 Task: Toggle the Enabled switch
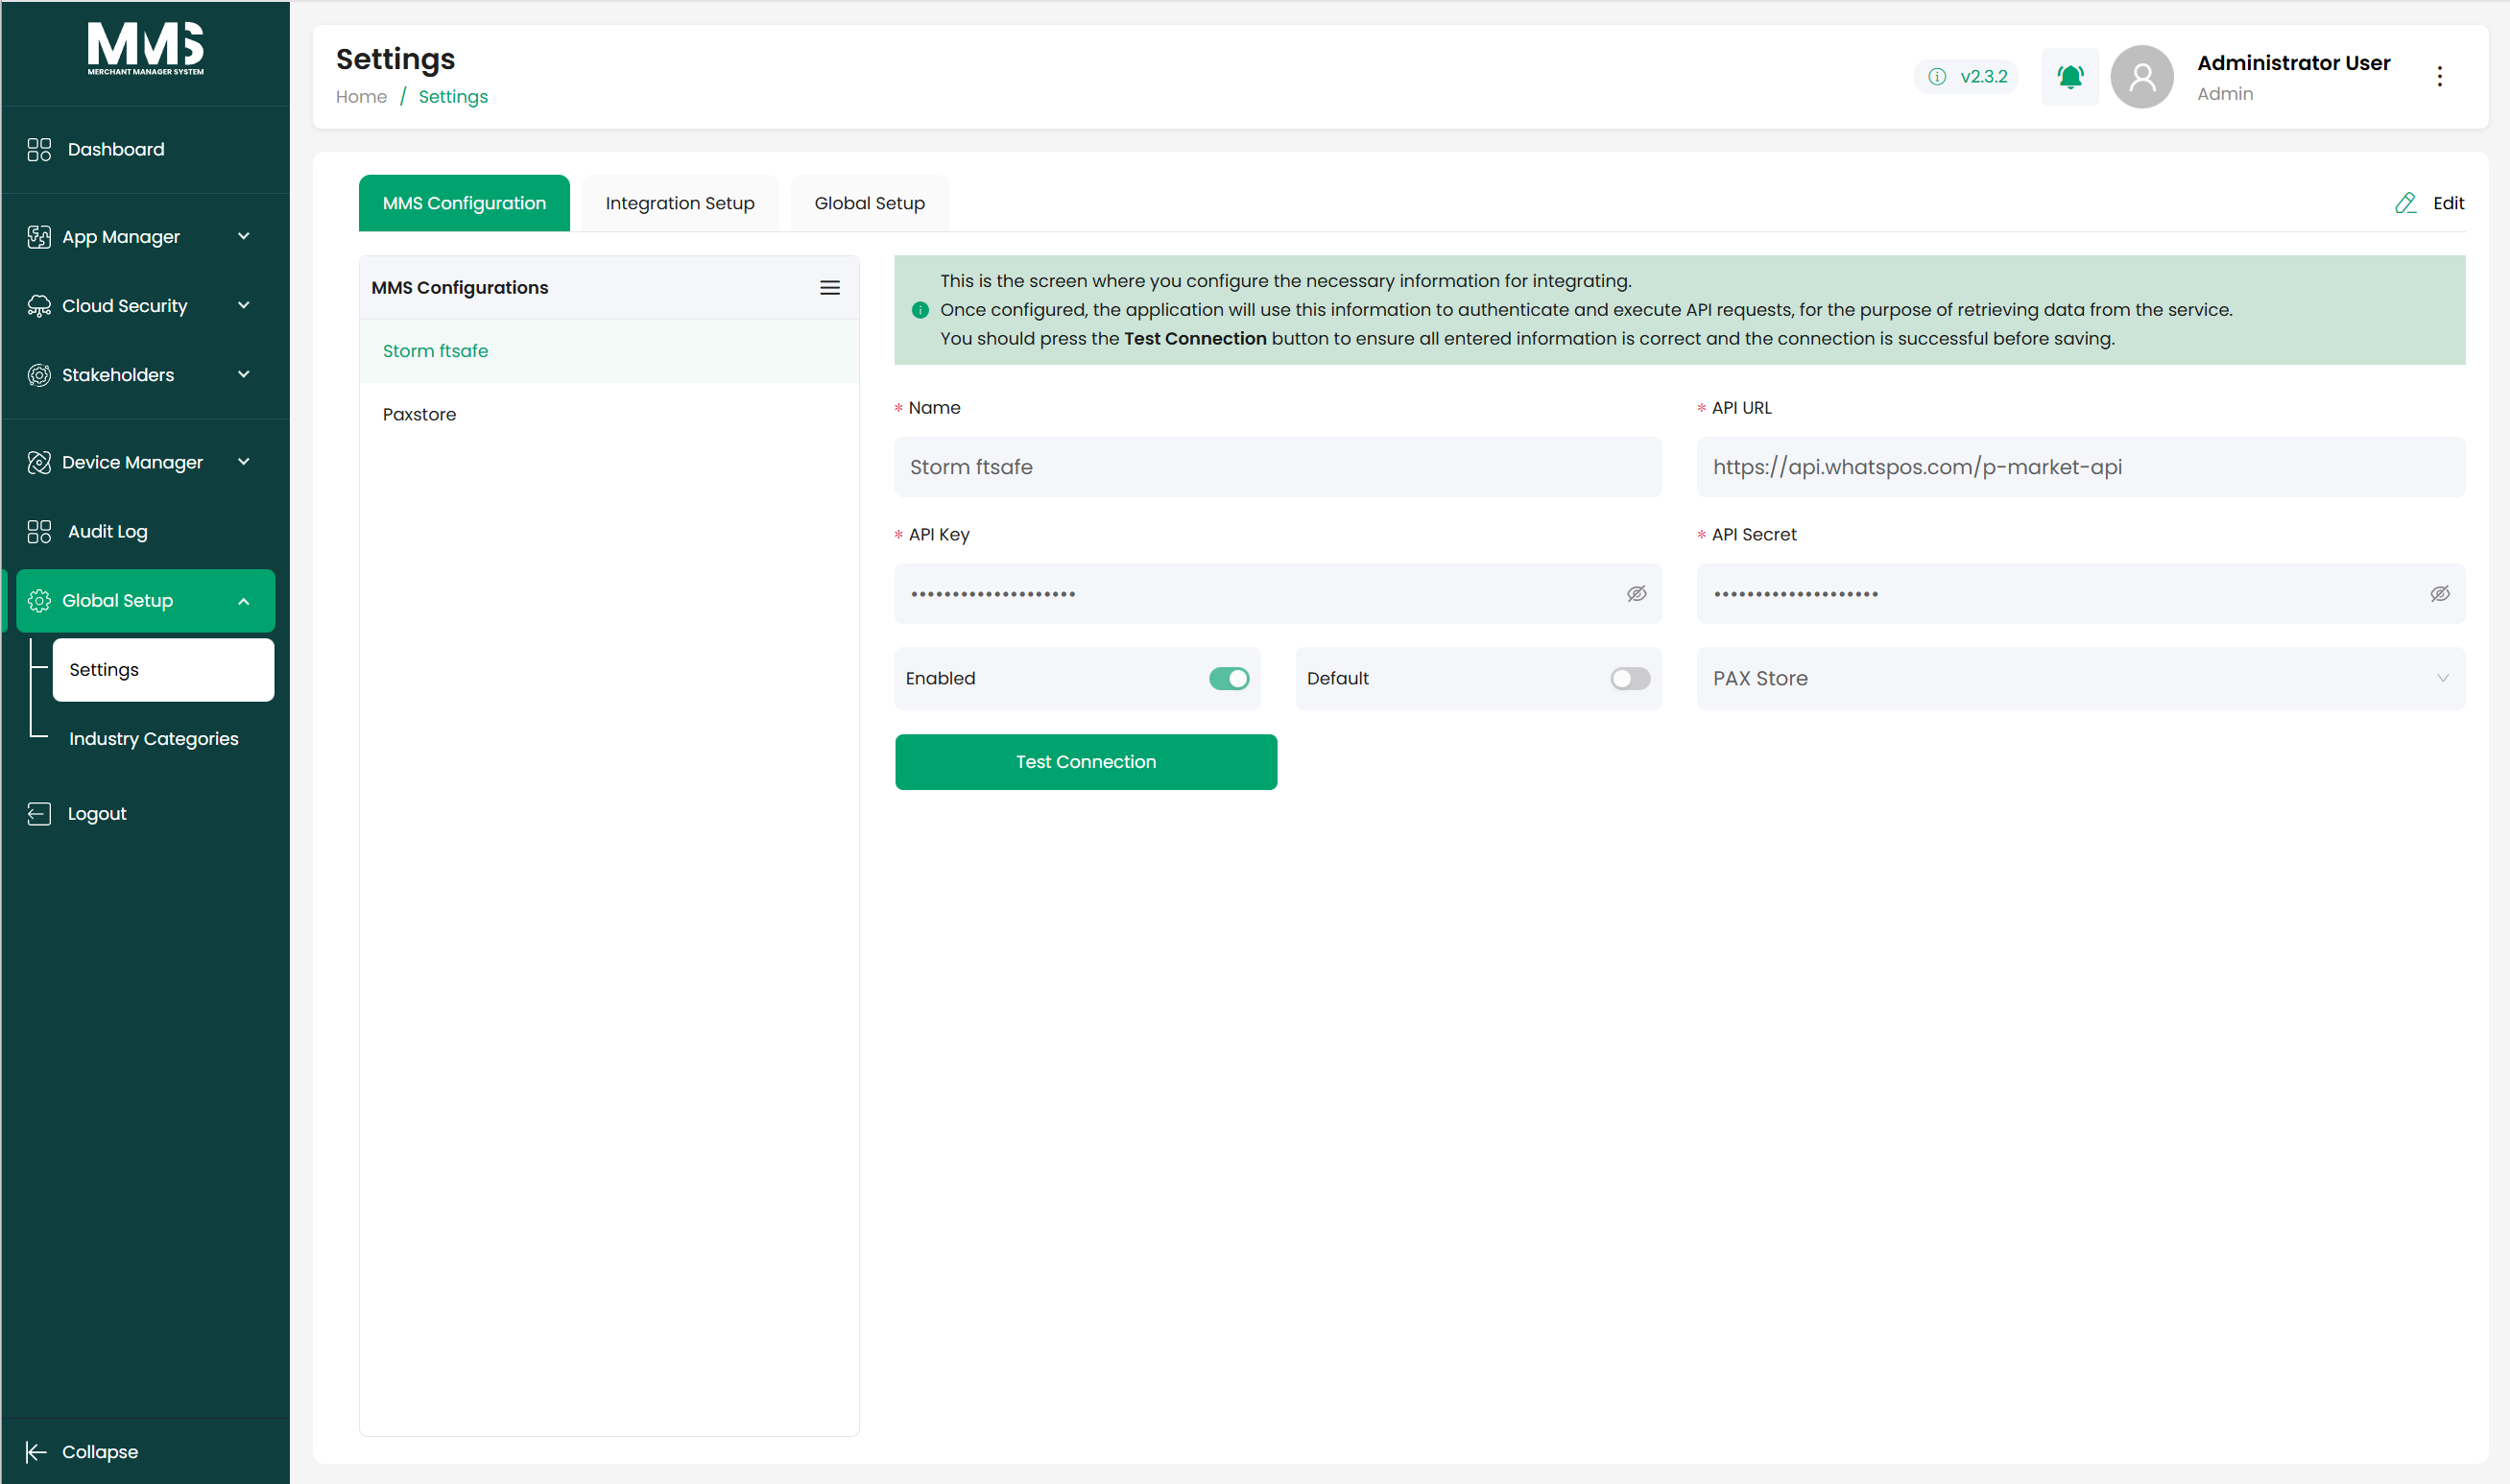(1229, 679)
